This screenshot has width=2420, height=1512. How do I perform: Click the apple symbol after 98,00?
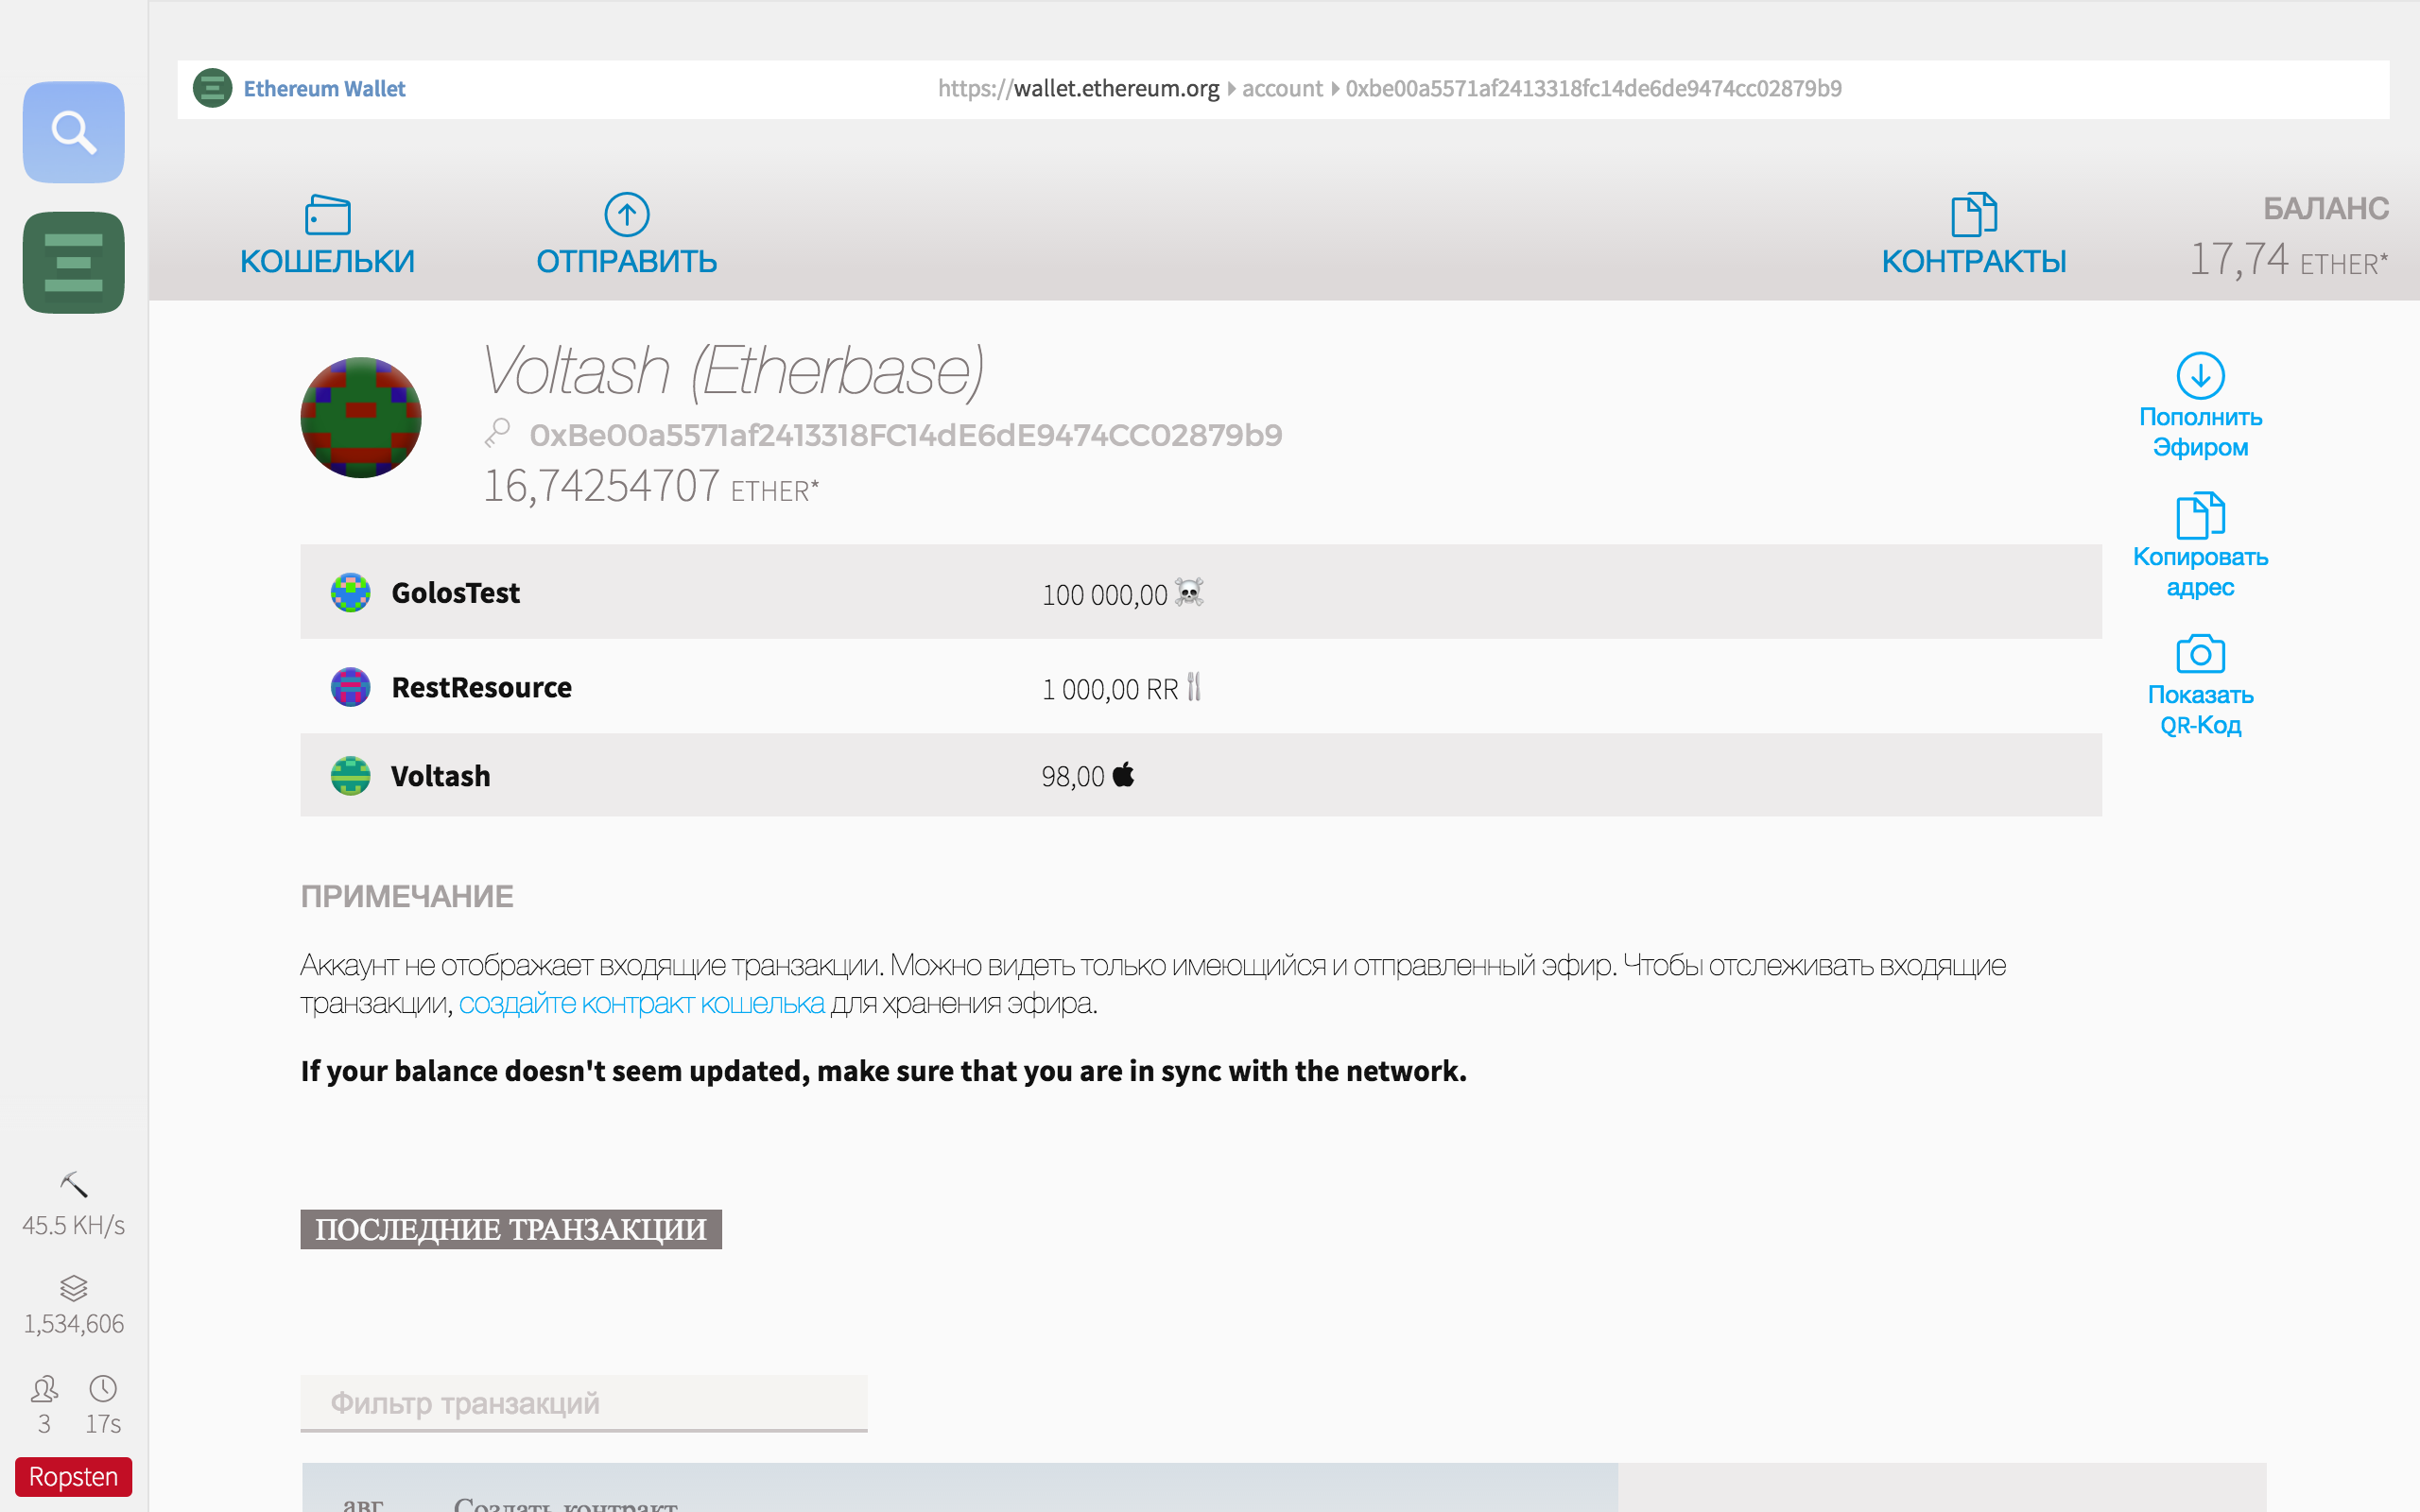click(1123, 775)
